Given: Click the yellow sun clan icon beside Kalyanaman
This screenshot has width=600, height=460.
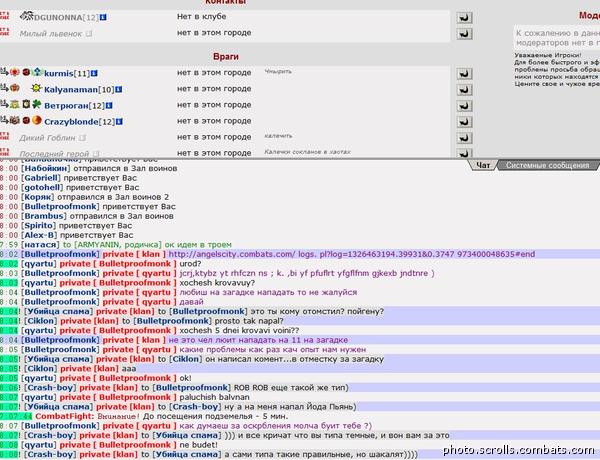Looking at the screenshot, I should point(36,88).
